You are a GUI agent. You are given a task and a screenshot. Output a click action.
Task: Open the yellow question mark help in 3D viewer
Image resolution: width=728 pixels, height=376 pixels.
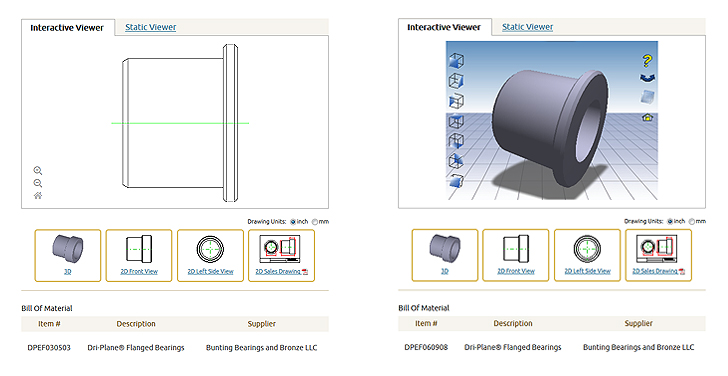647,60
